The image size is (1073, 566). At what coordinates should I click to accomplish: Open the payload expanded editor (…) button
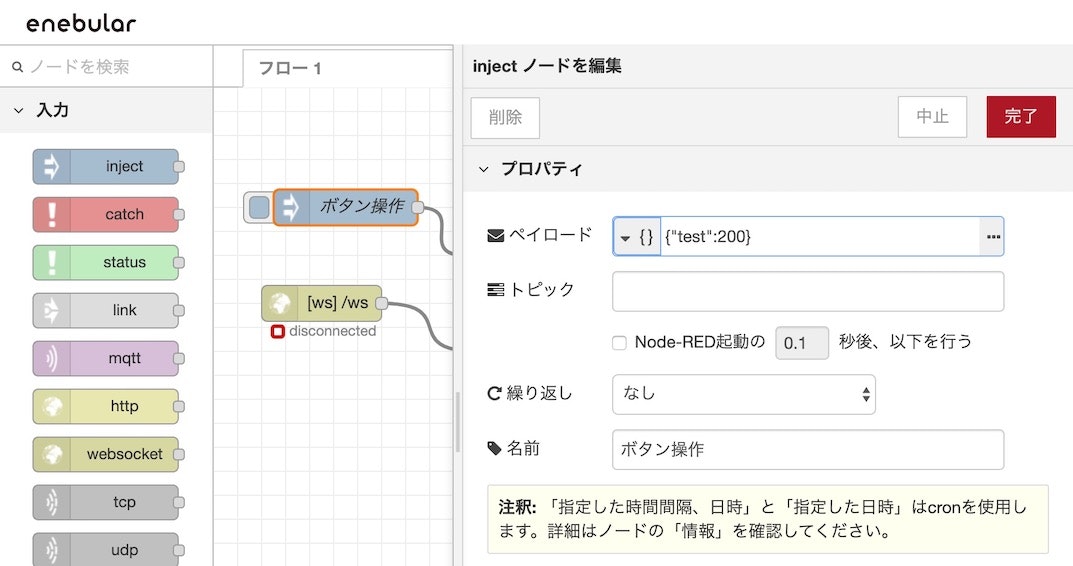click(992, 237)
